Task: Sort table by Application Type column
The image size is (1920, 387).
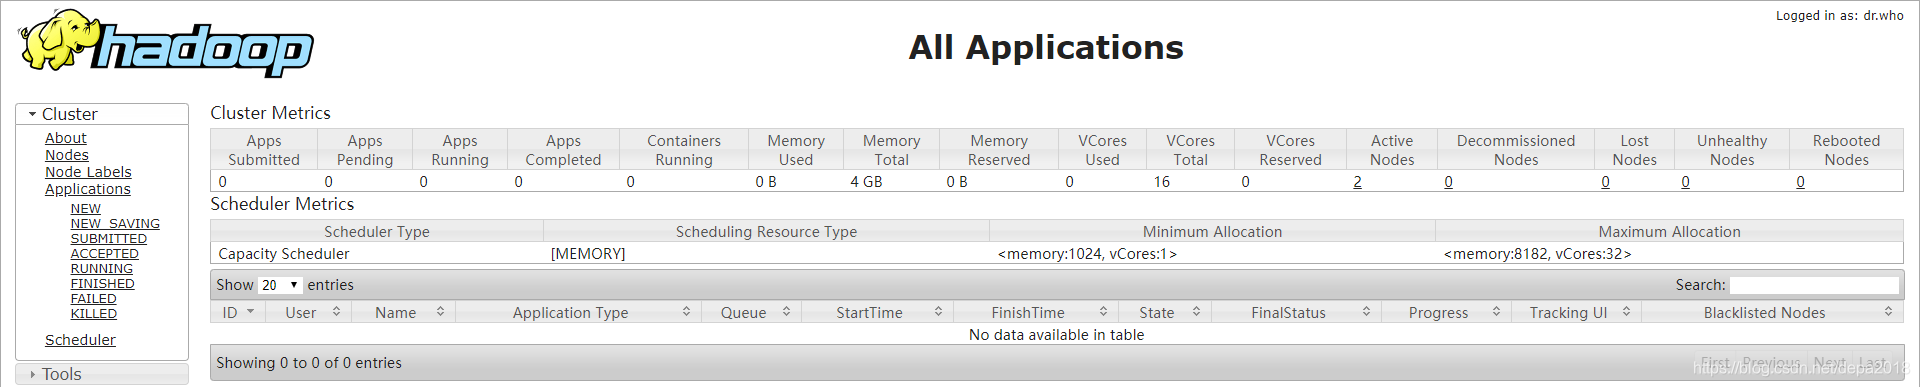Action: tap(577, 313)
